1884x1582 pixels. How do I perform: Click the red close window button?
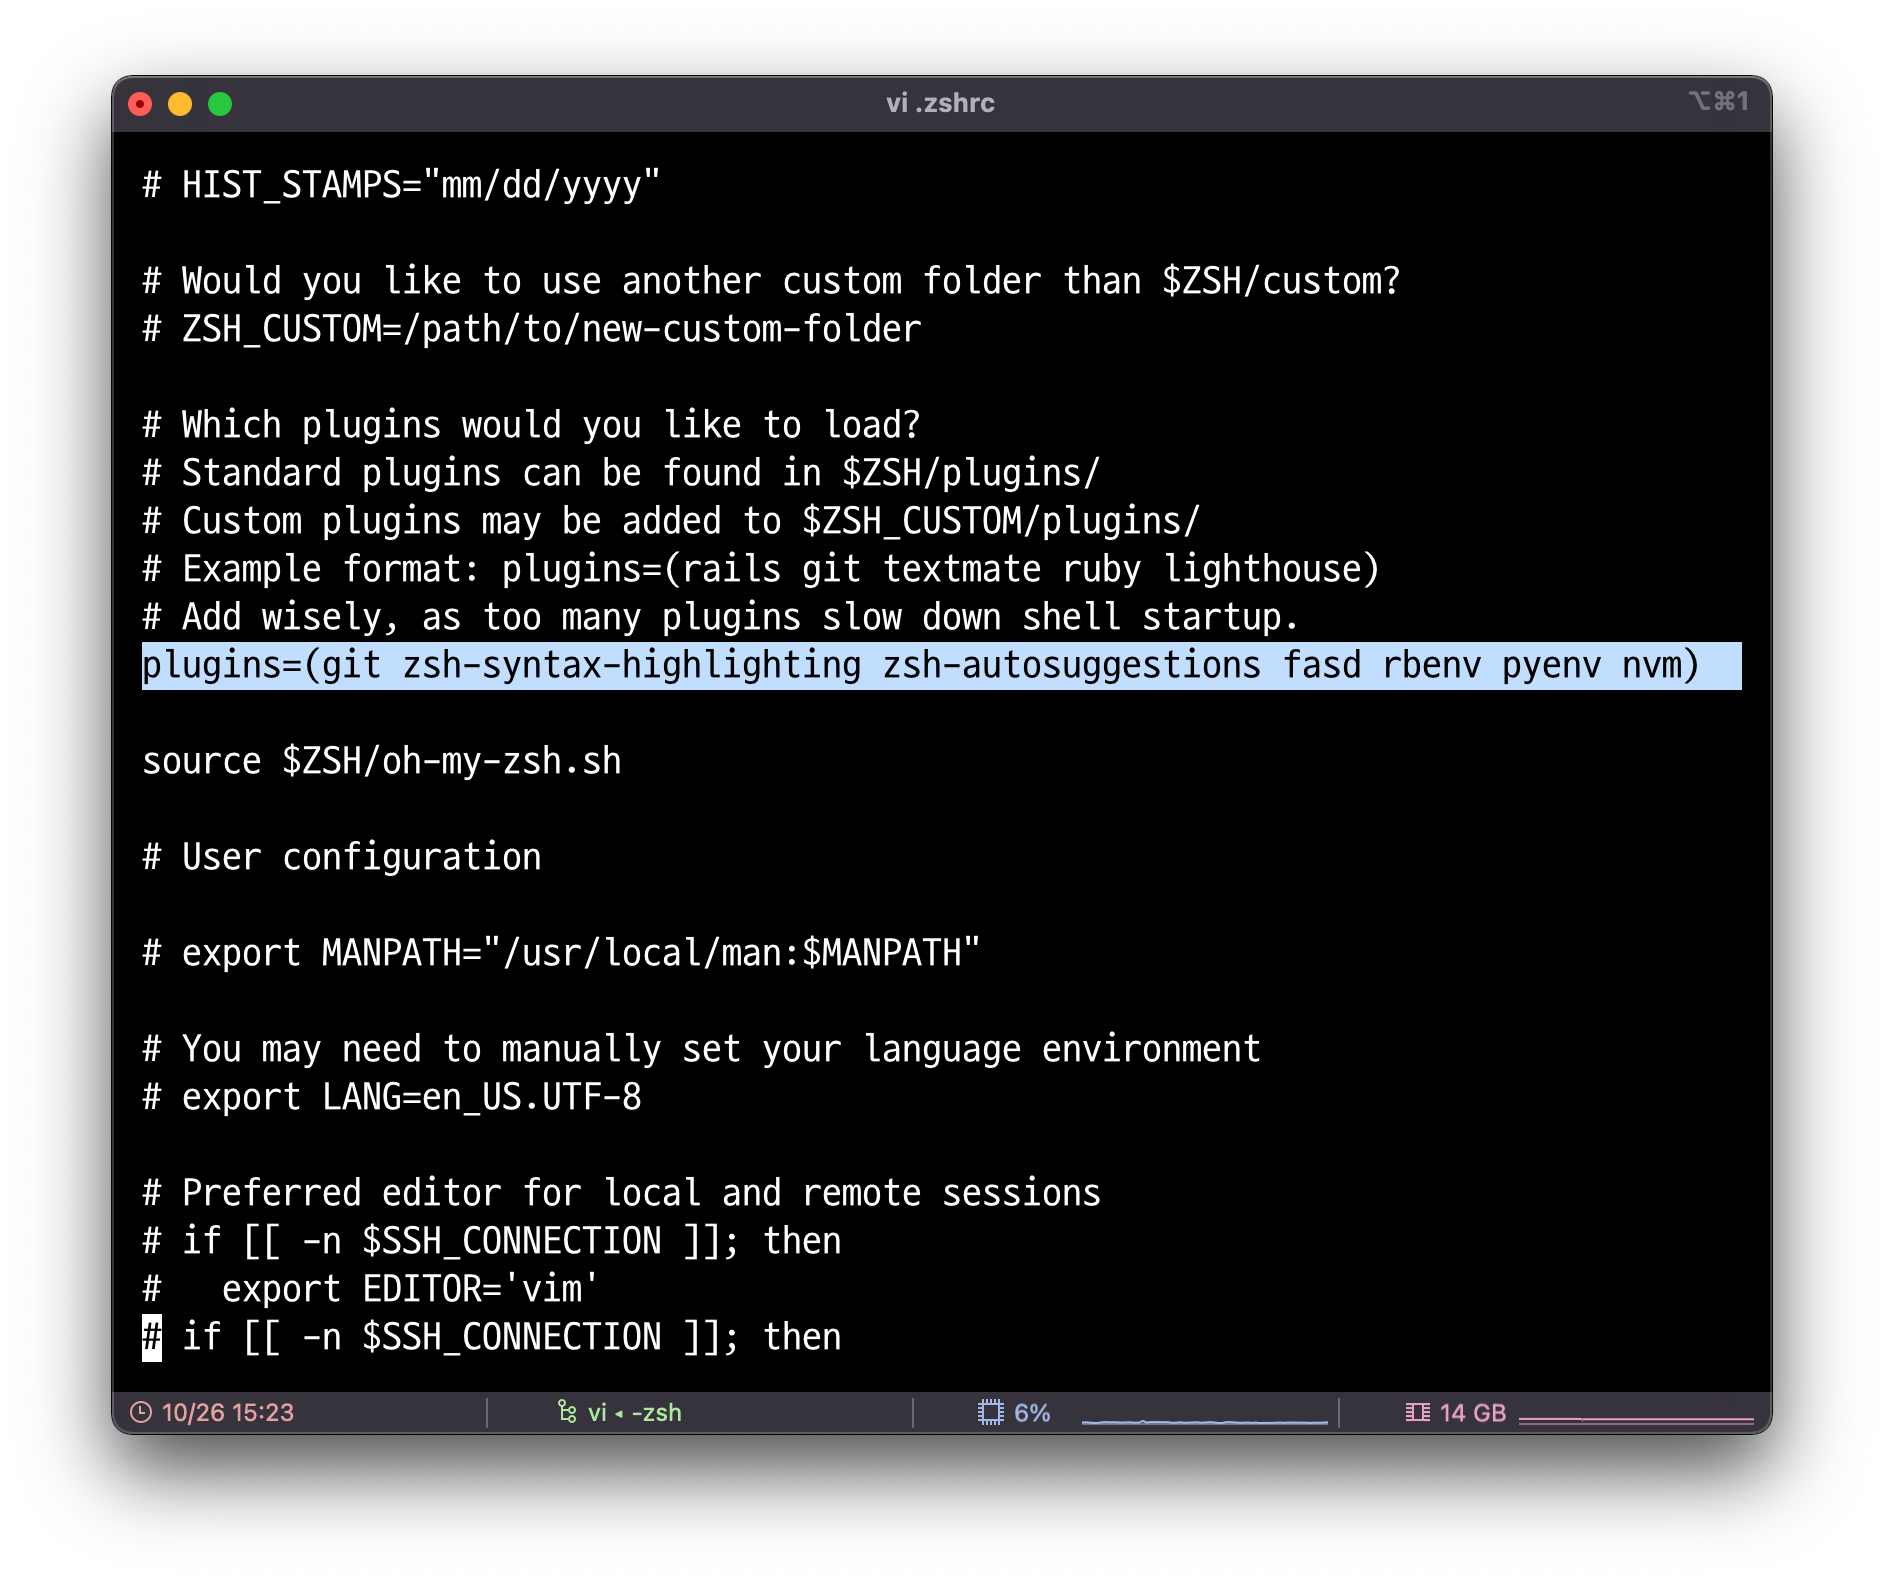pos(140,104)
